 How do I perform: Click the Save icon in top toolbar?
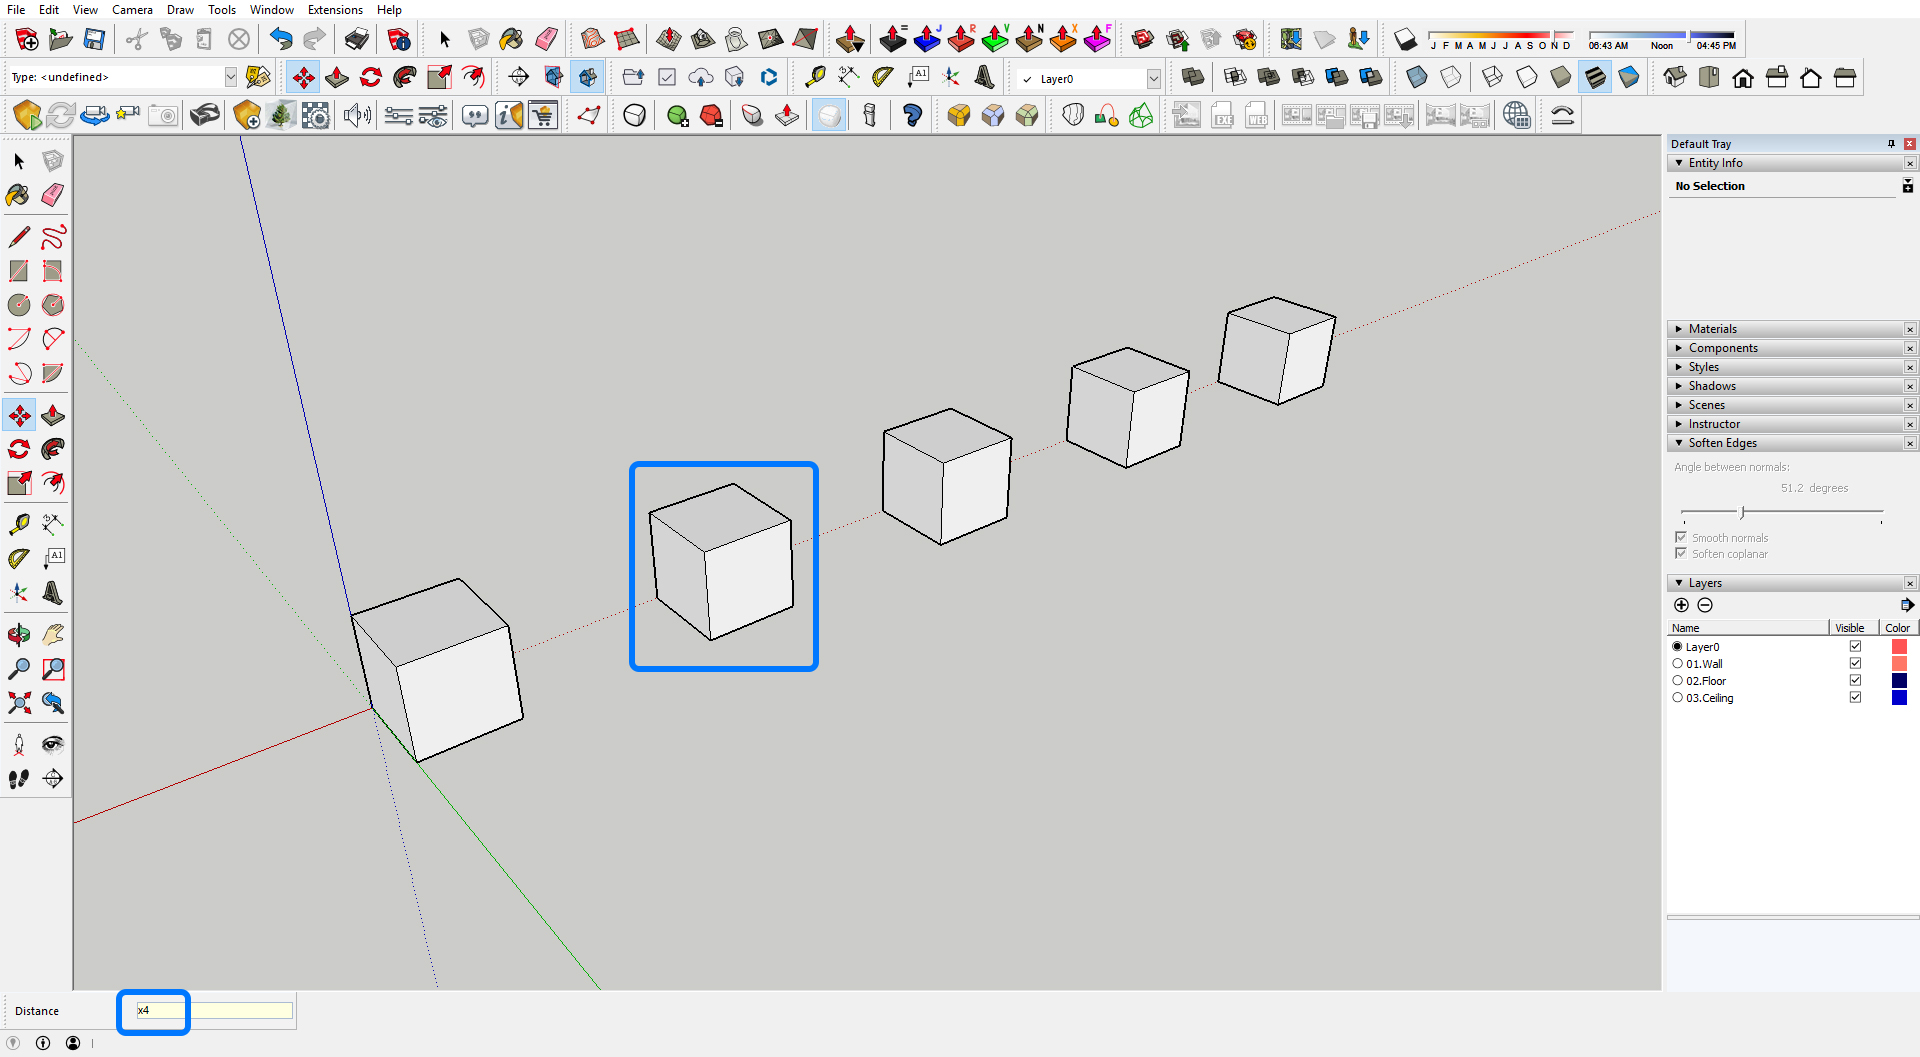(x=94, y=39)
